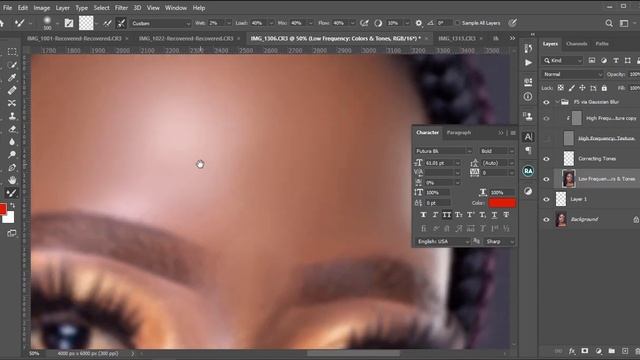Hide the FS via Gaussian Blur group
640x360 pixels.
(546, 102)
